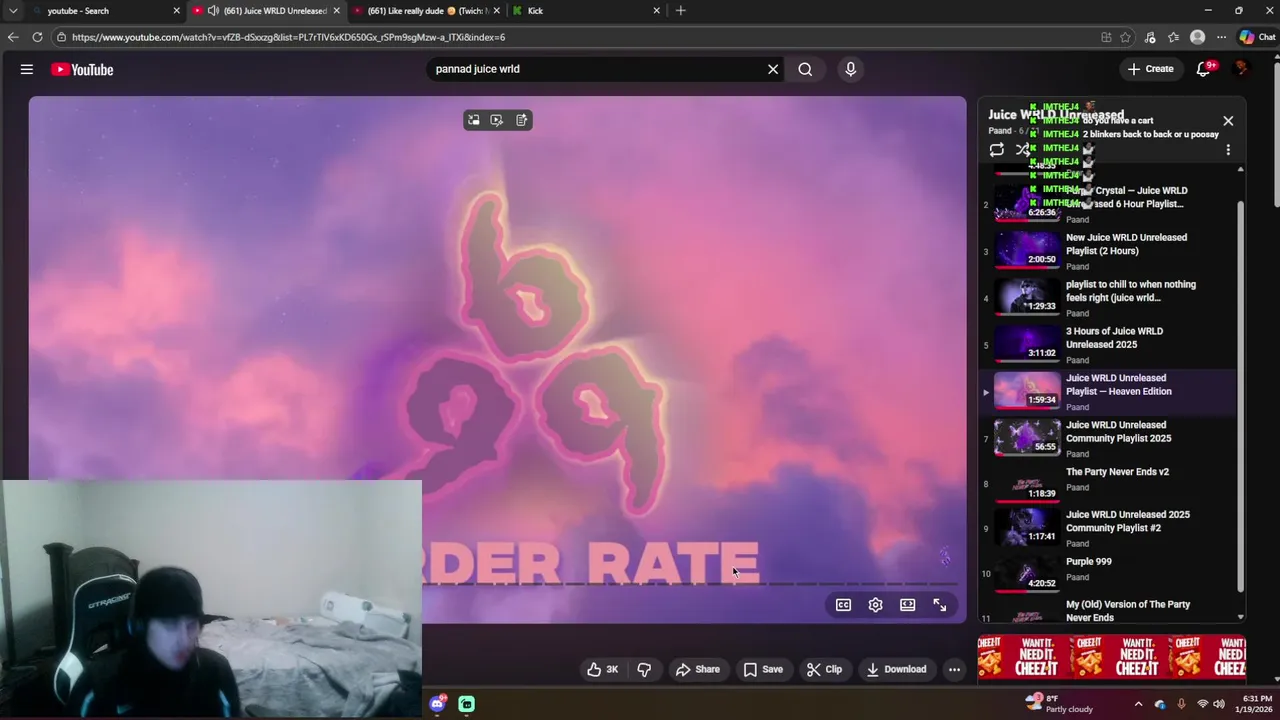
Task: Open a new browser tab
Action: coord(681,11)
